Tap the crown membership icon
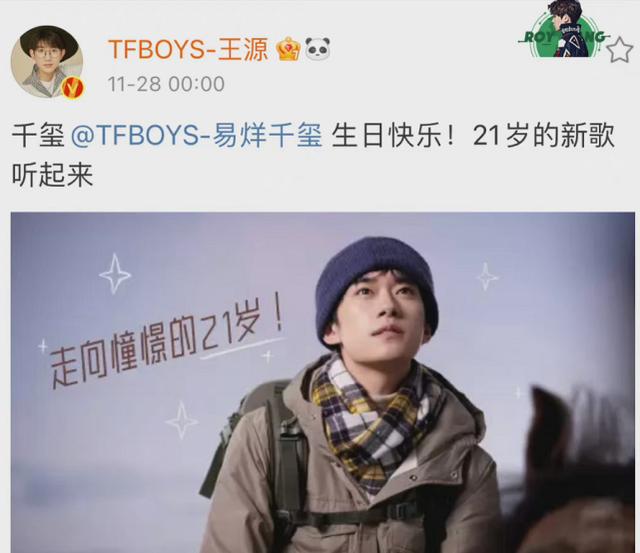 tap(289, 49)
